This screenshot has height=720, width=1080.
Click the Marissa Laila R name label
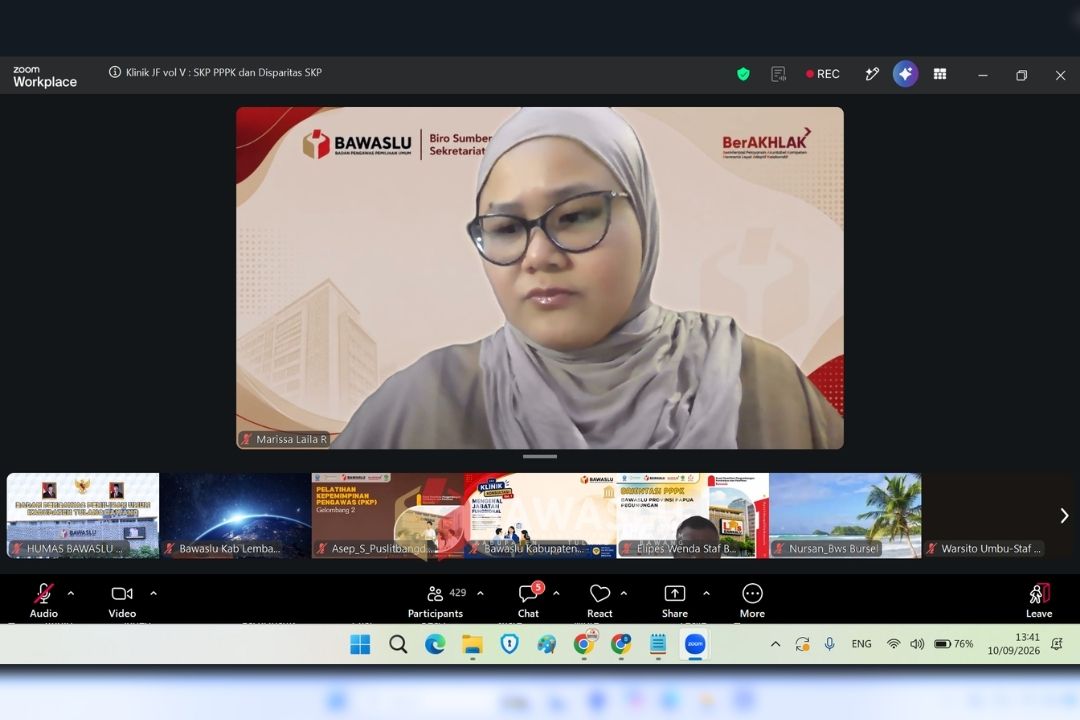tap(285, 439)
